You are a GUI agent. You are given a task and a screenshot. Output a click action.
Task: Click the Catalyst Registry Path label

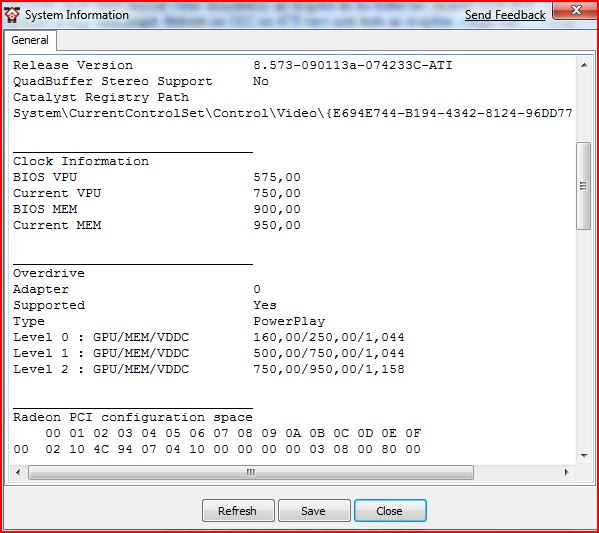tap(101, 97)
